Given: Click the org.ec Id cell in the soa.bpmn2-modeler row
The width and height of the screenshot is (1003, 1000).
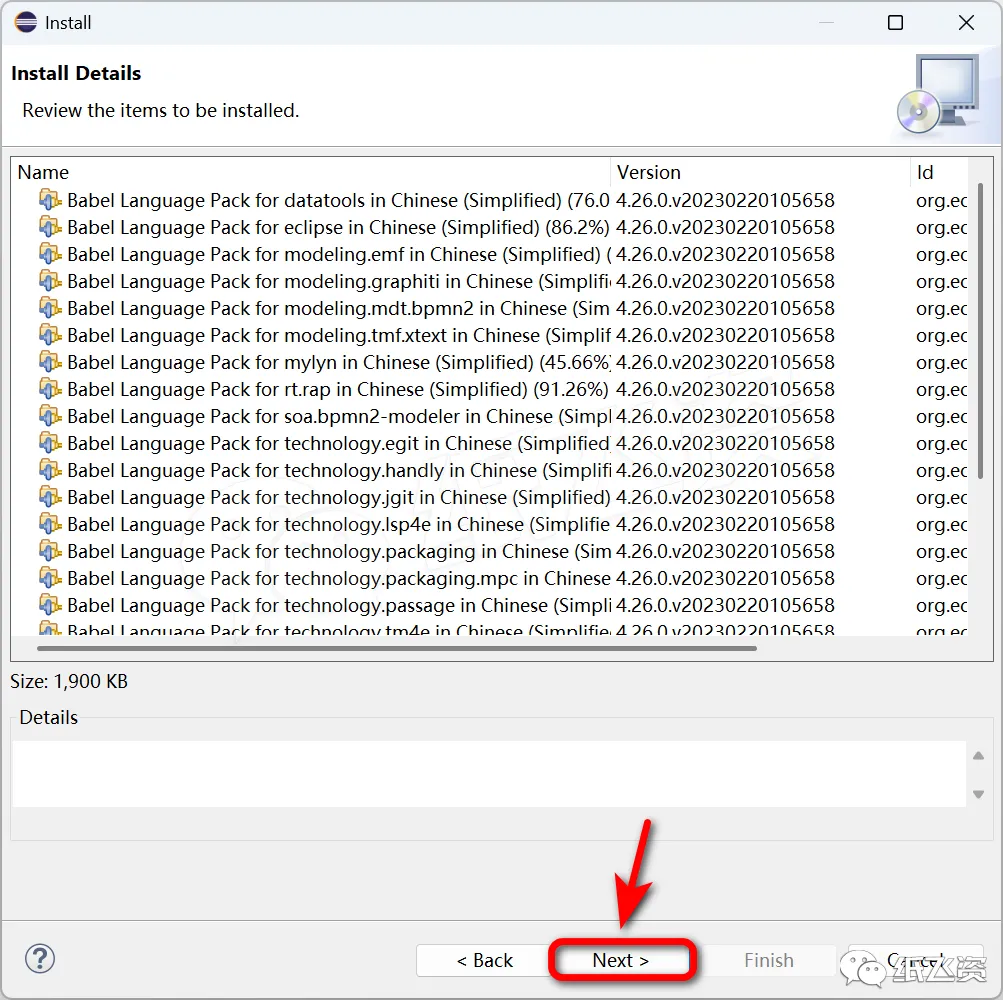Looking at the screenshot, I should [x=941, y=416].
